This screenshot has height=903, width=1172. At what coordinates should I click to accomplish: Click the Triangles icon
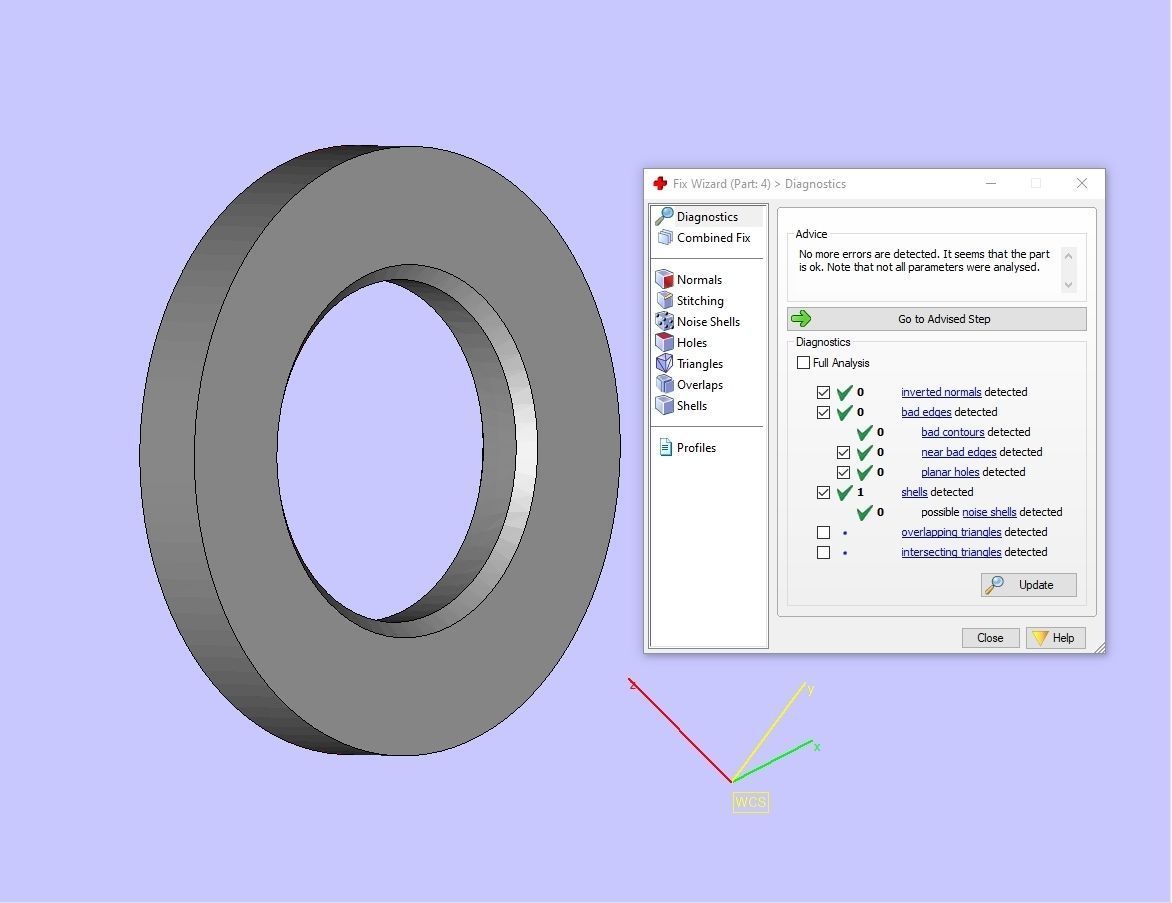coord(664,363)
